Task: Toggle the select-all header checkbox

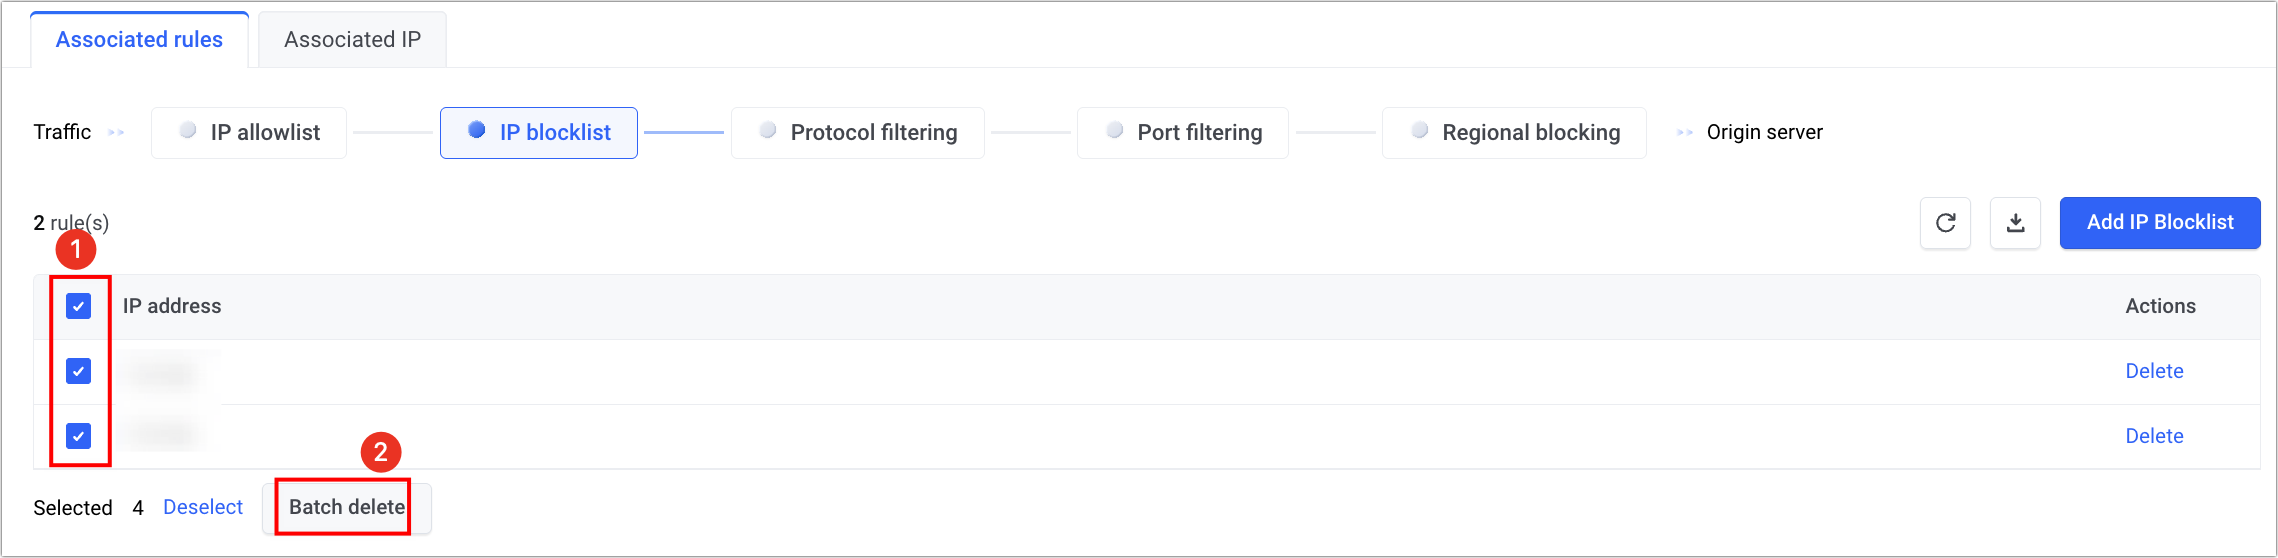Action: pyautogui.click(x=79, y=306)
